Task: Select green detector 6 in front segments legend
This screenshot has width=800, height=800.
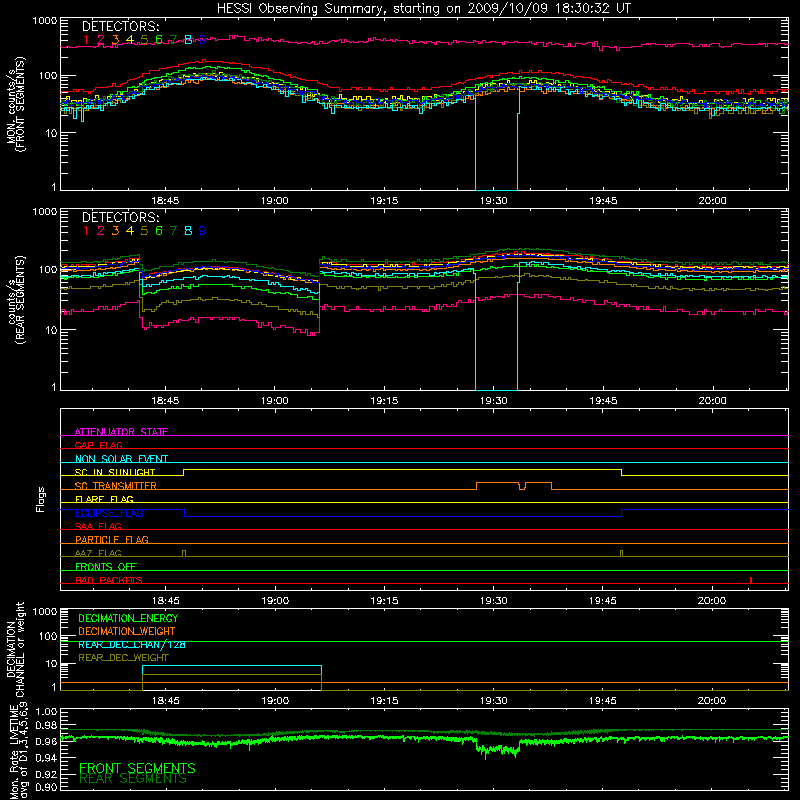Action: 159,39
